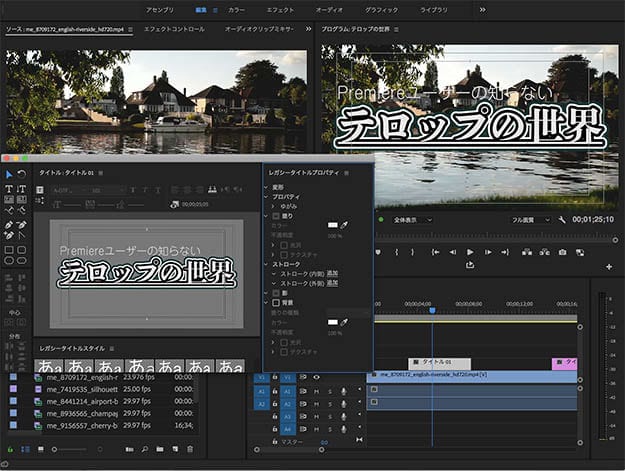Screen dimensions: 625x471
Task: Click the Lift button in Program monitor
Action: tap(527, 252)
